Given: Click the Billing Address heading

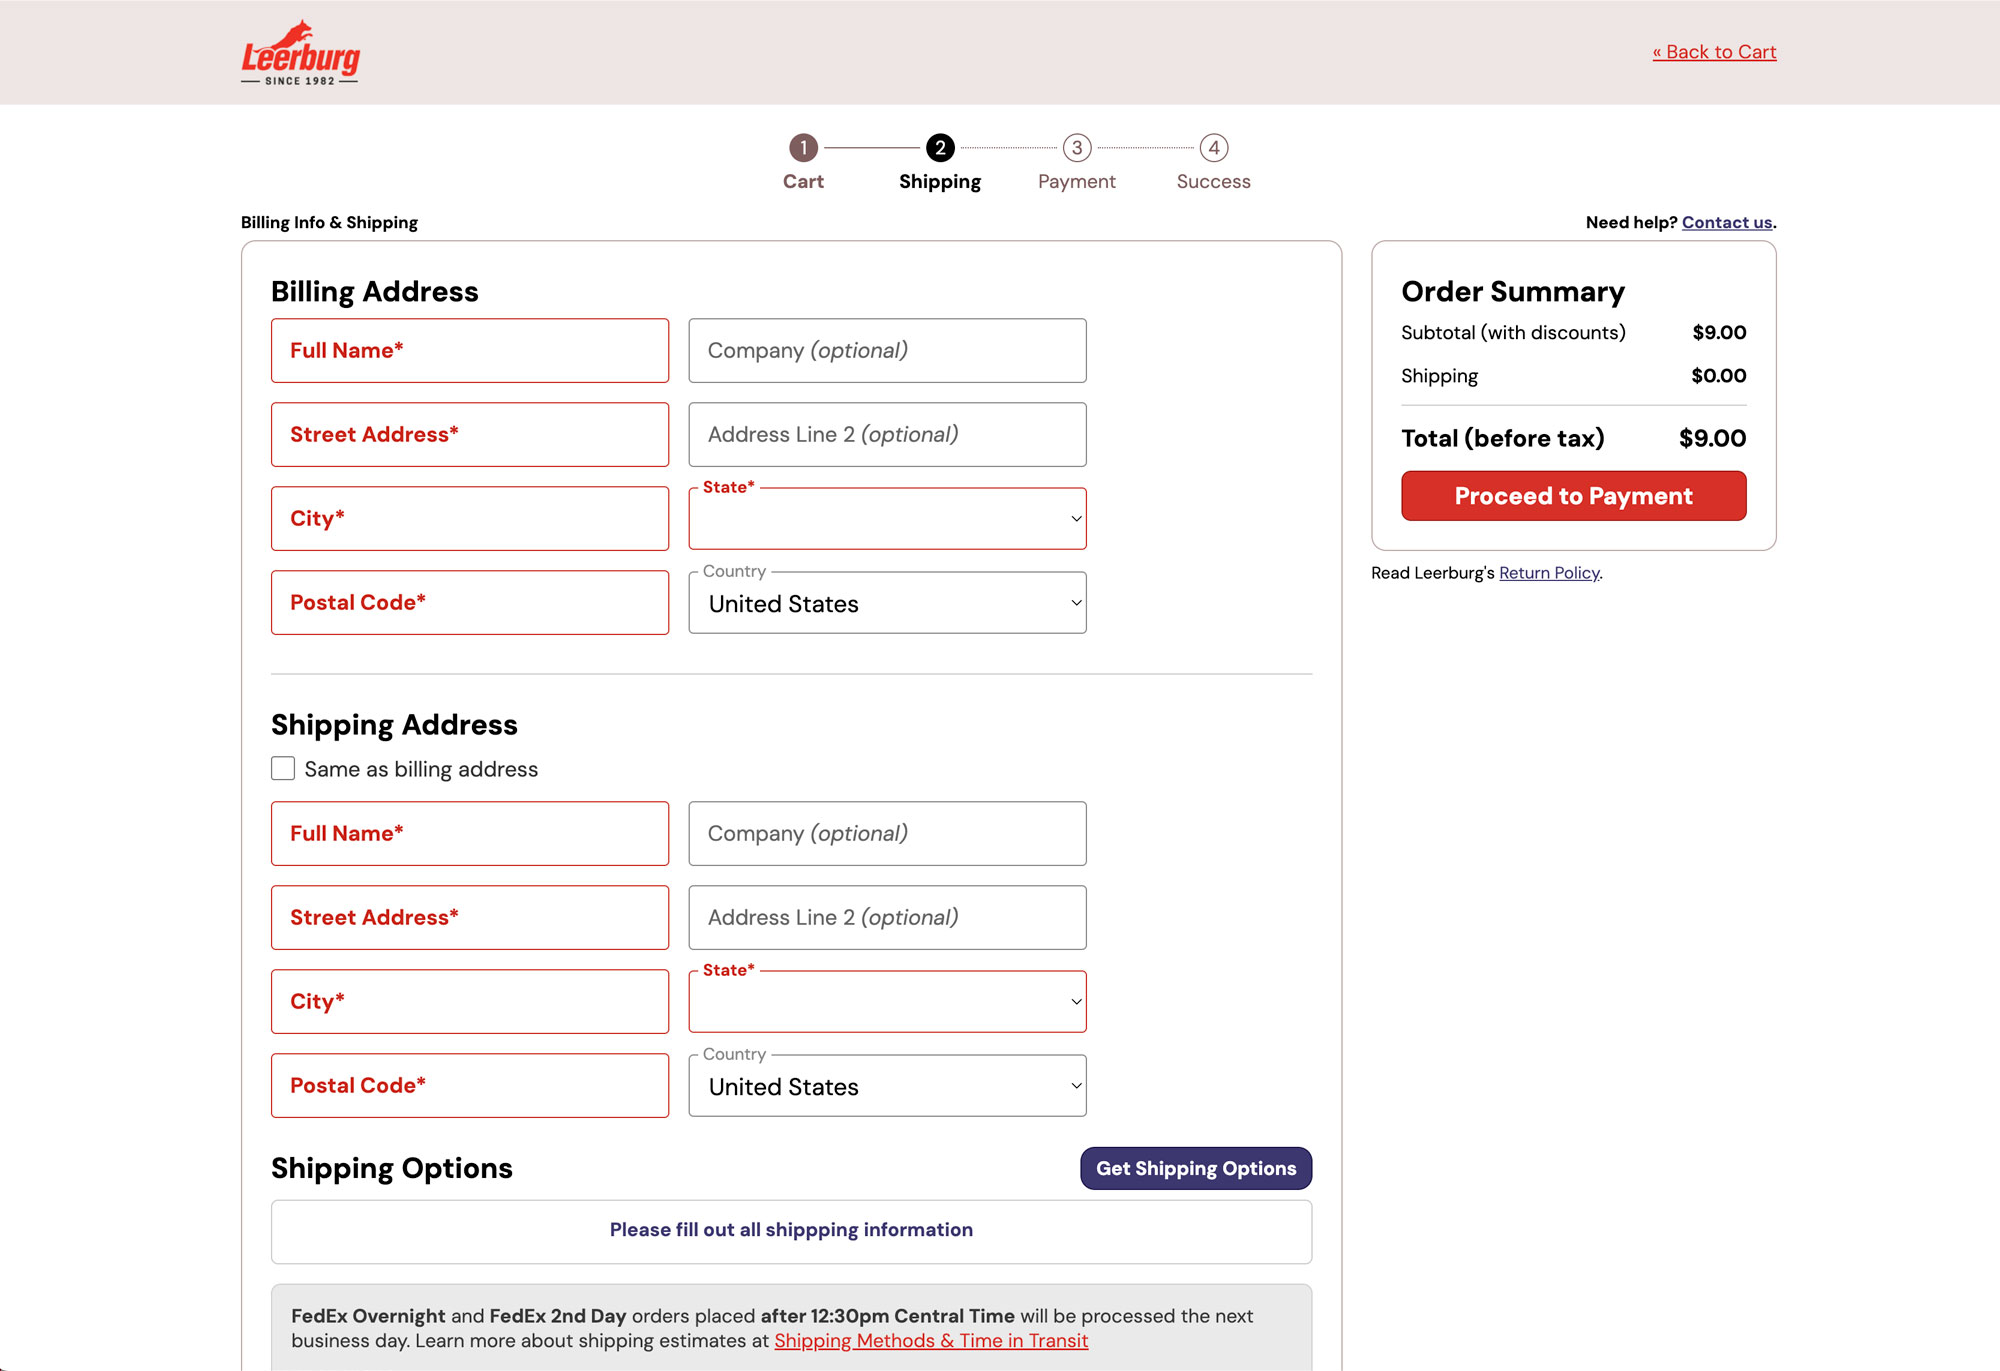Looking at the screenshot, I should [x=375, y=291].
